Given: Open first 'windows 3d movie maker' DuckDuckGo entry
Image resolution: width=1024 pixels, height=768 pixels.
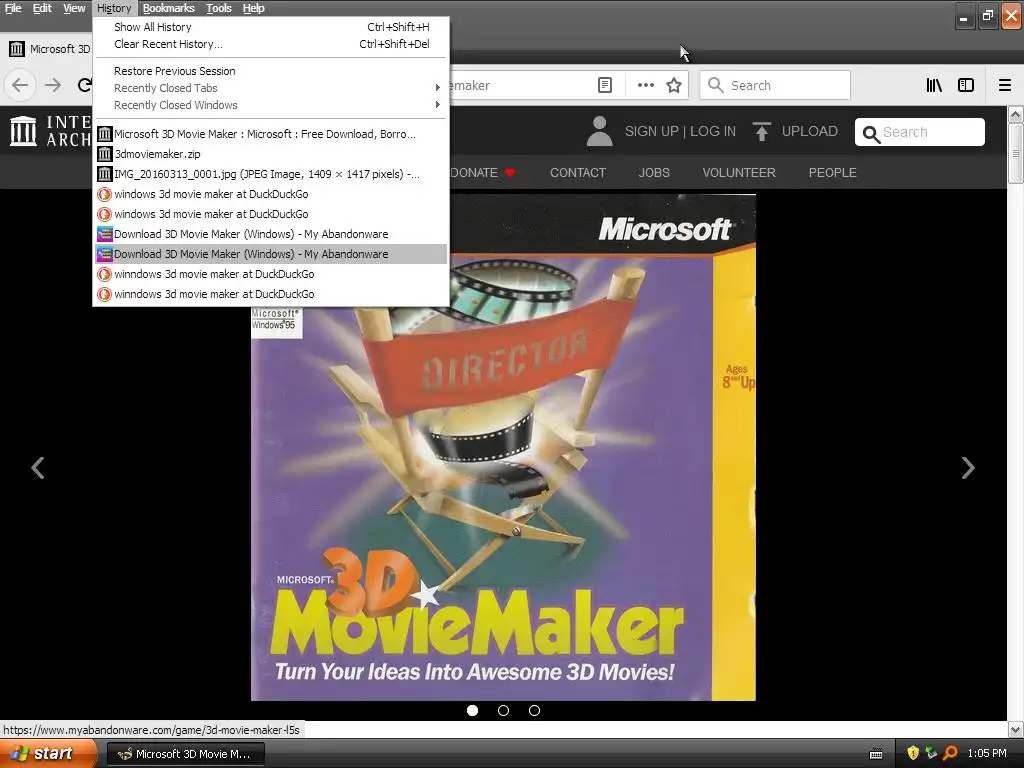Looking at the screenshot, I should click(270, 194).
